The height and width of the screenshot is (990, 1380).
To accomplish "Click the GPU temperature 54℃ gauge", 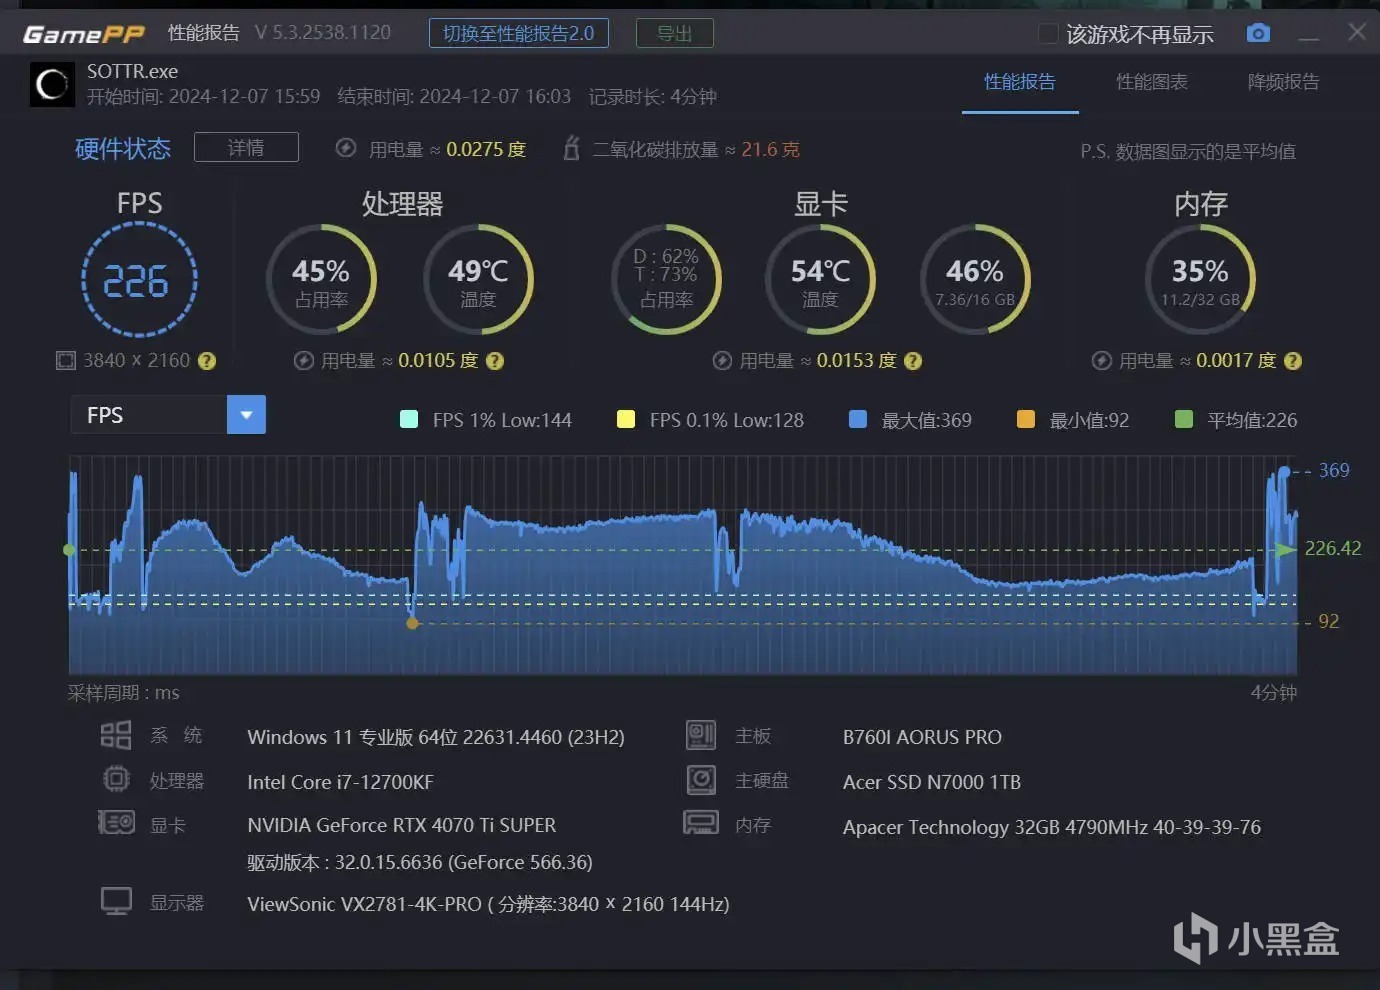I will tap(820, 280).
